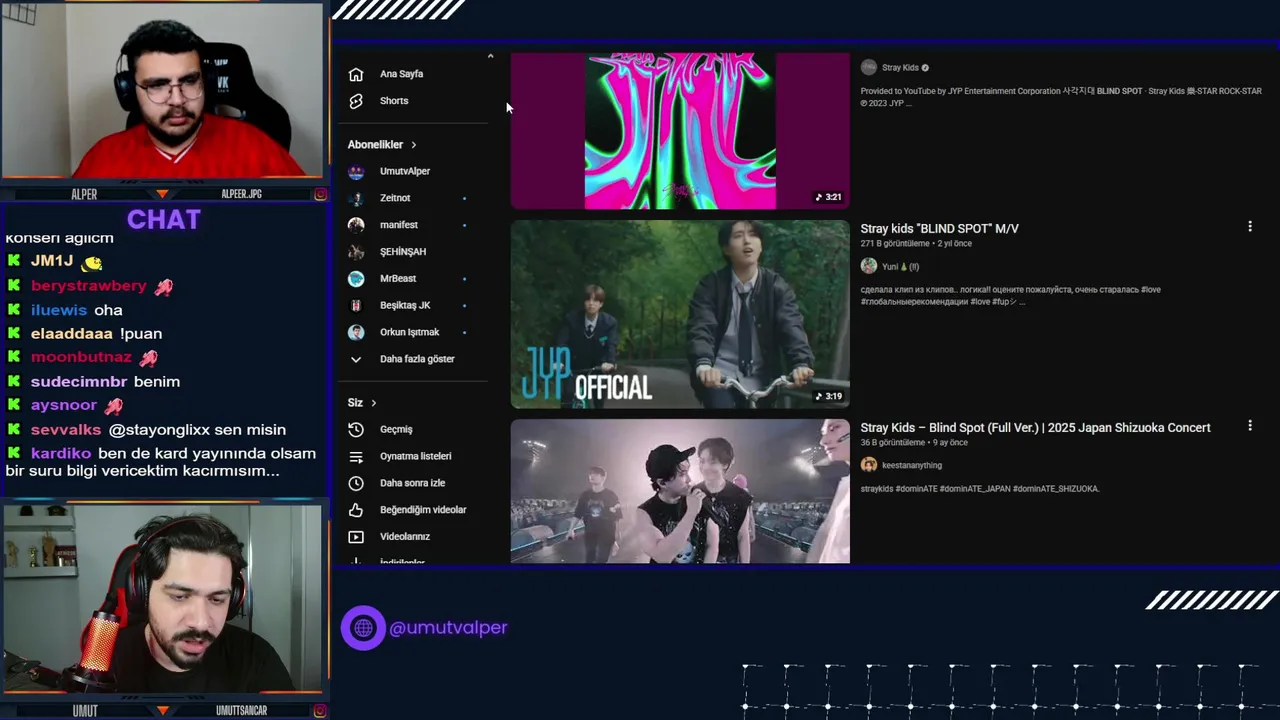Open Beşiktaş JK channel avatar
Viewport: 1280px width, 720px height.
(x=356, y=305)
